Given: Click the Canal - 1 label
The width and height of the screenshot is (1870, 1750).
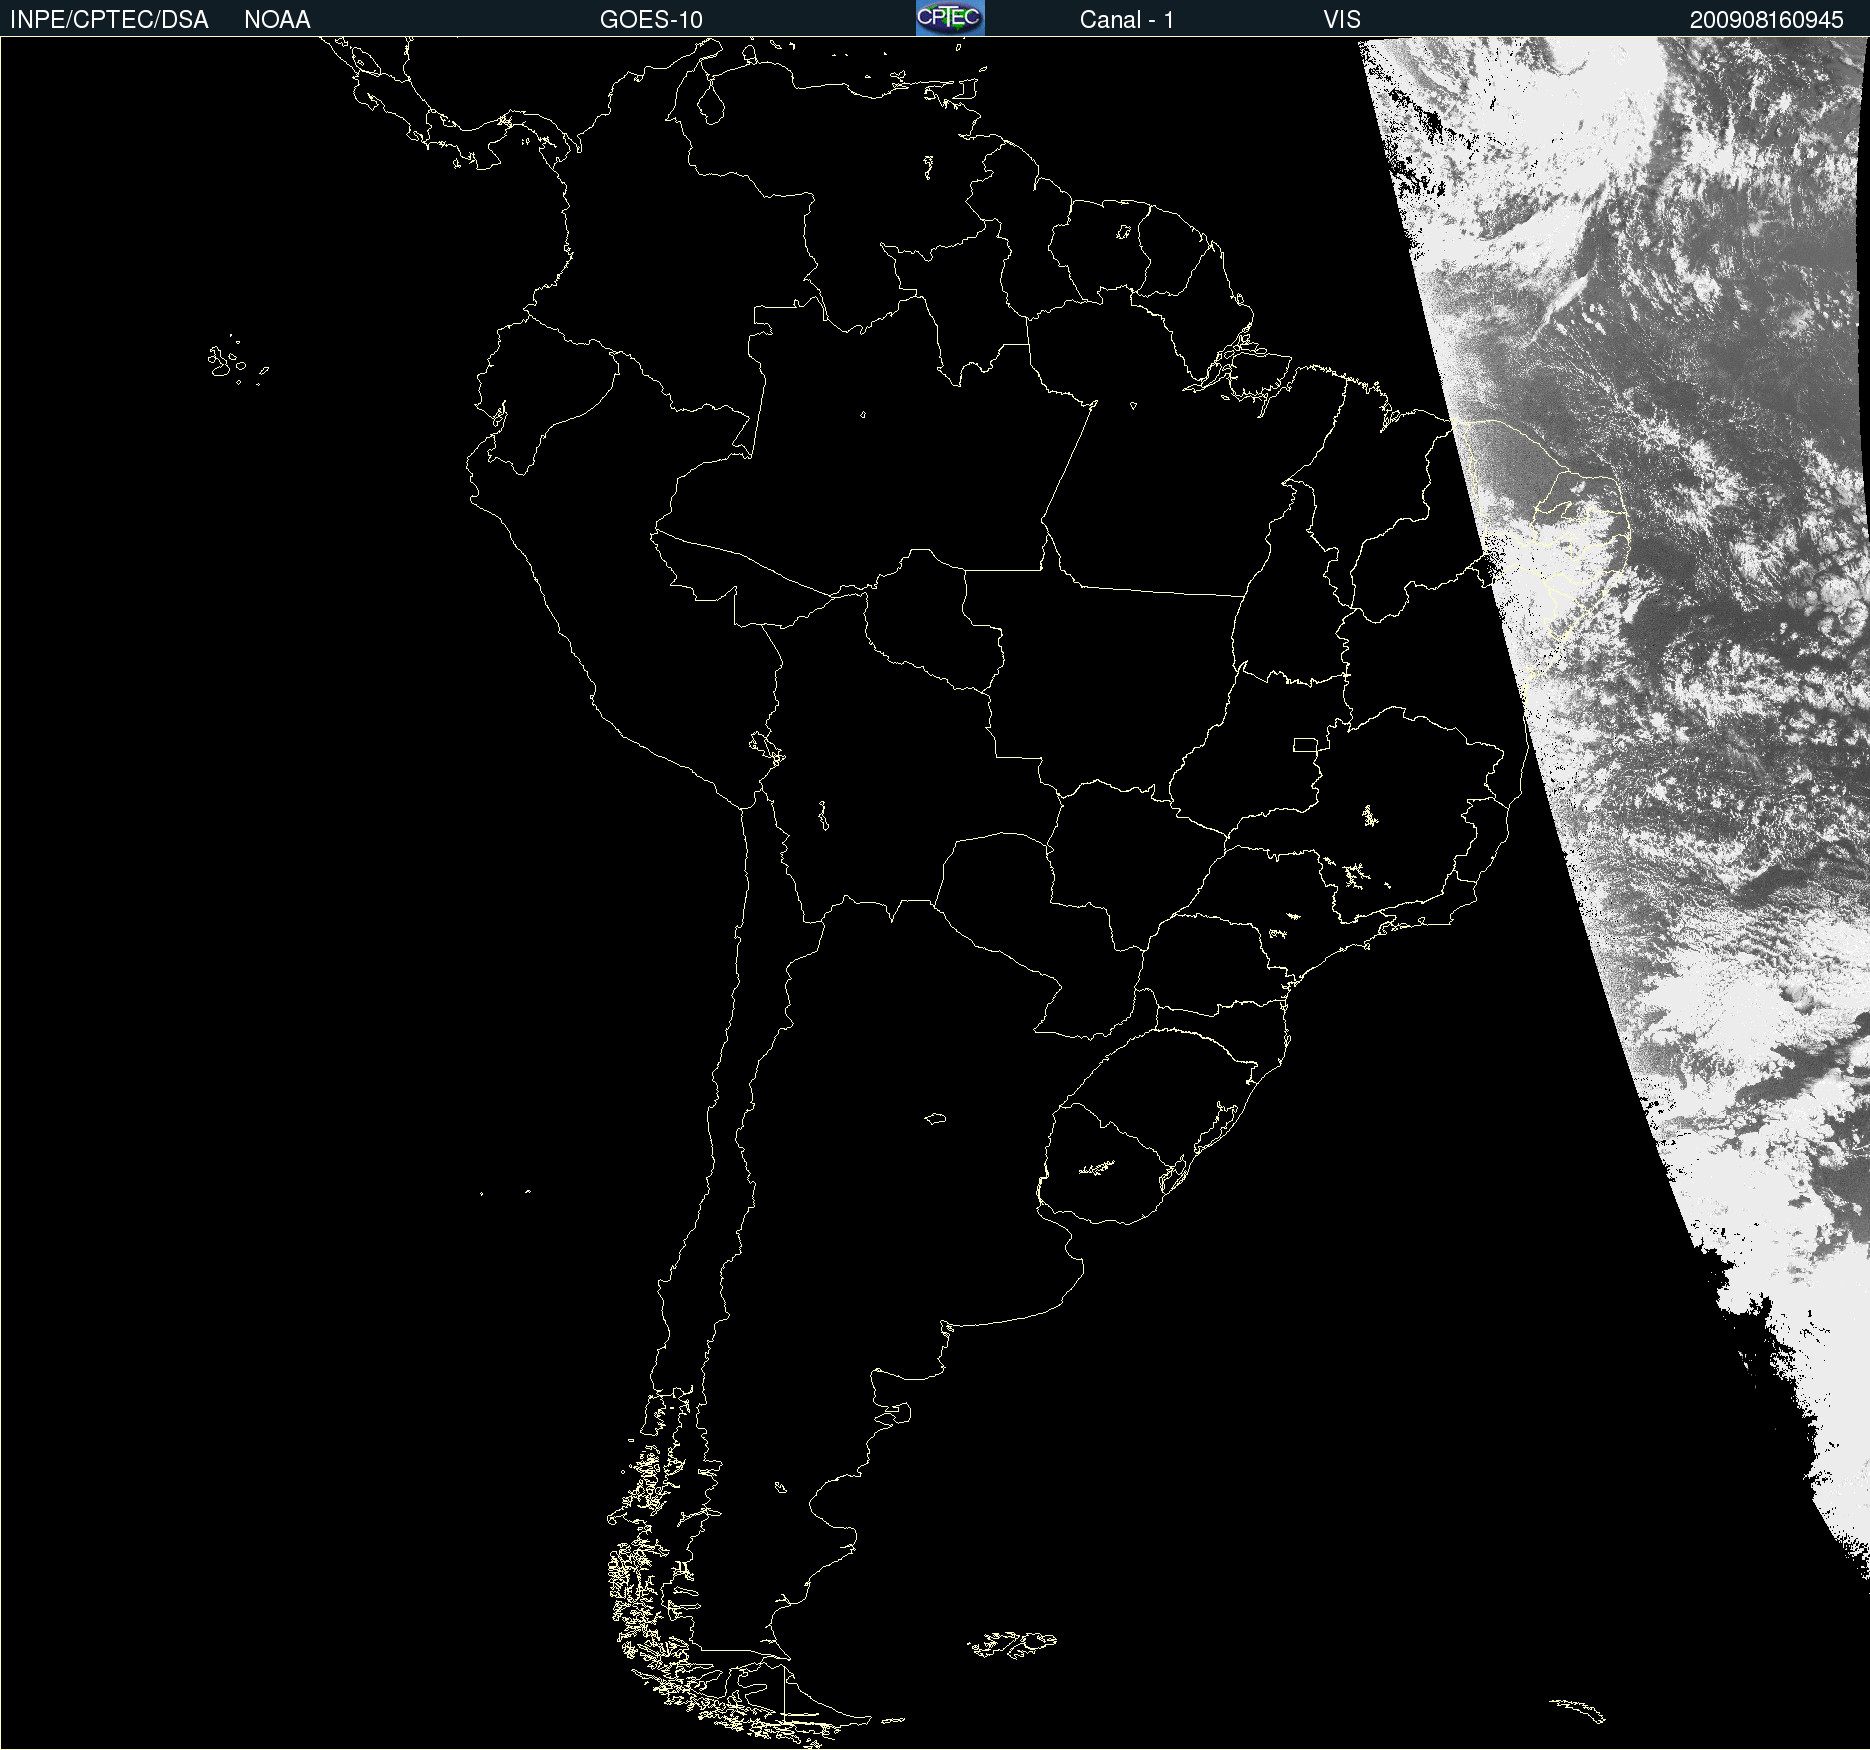Looking at the screenshot, I should point(1126,20).
